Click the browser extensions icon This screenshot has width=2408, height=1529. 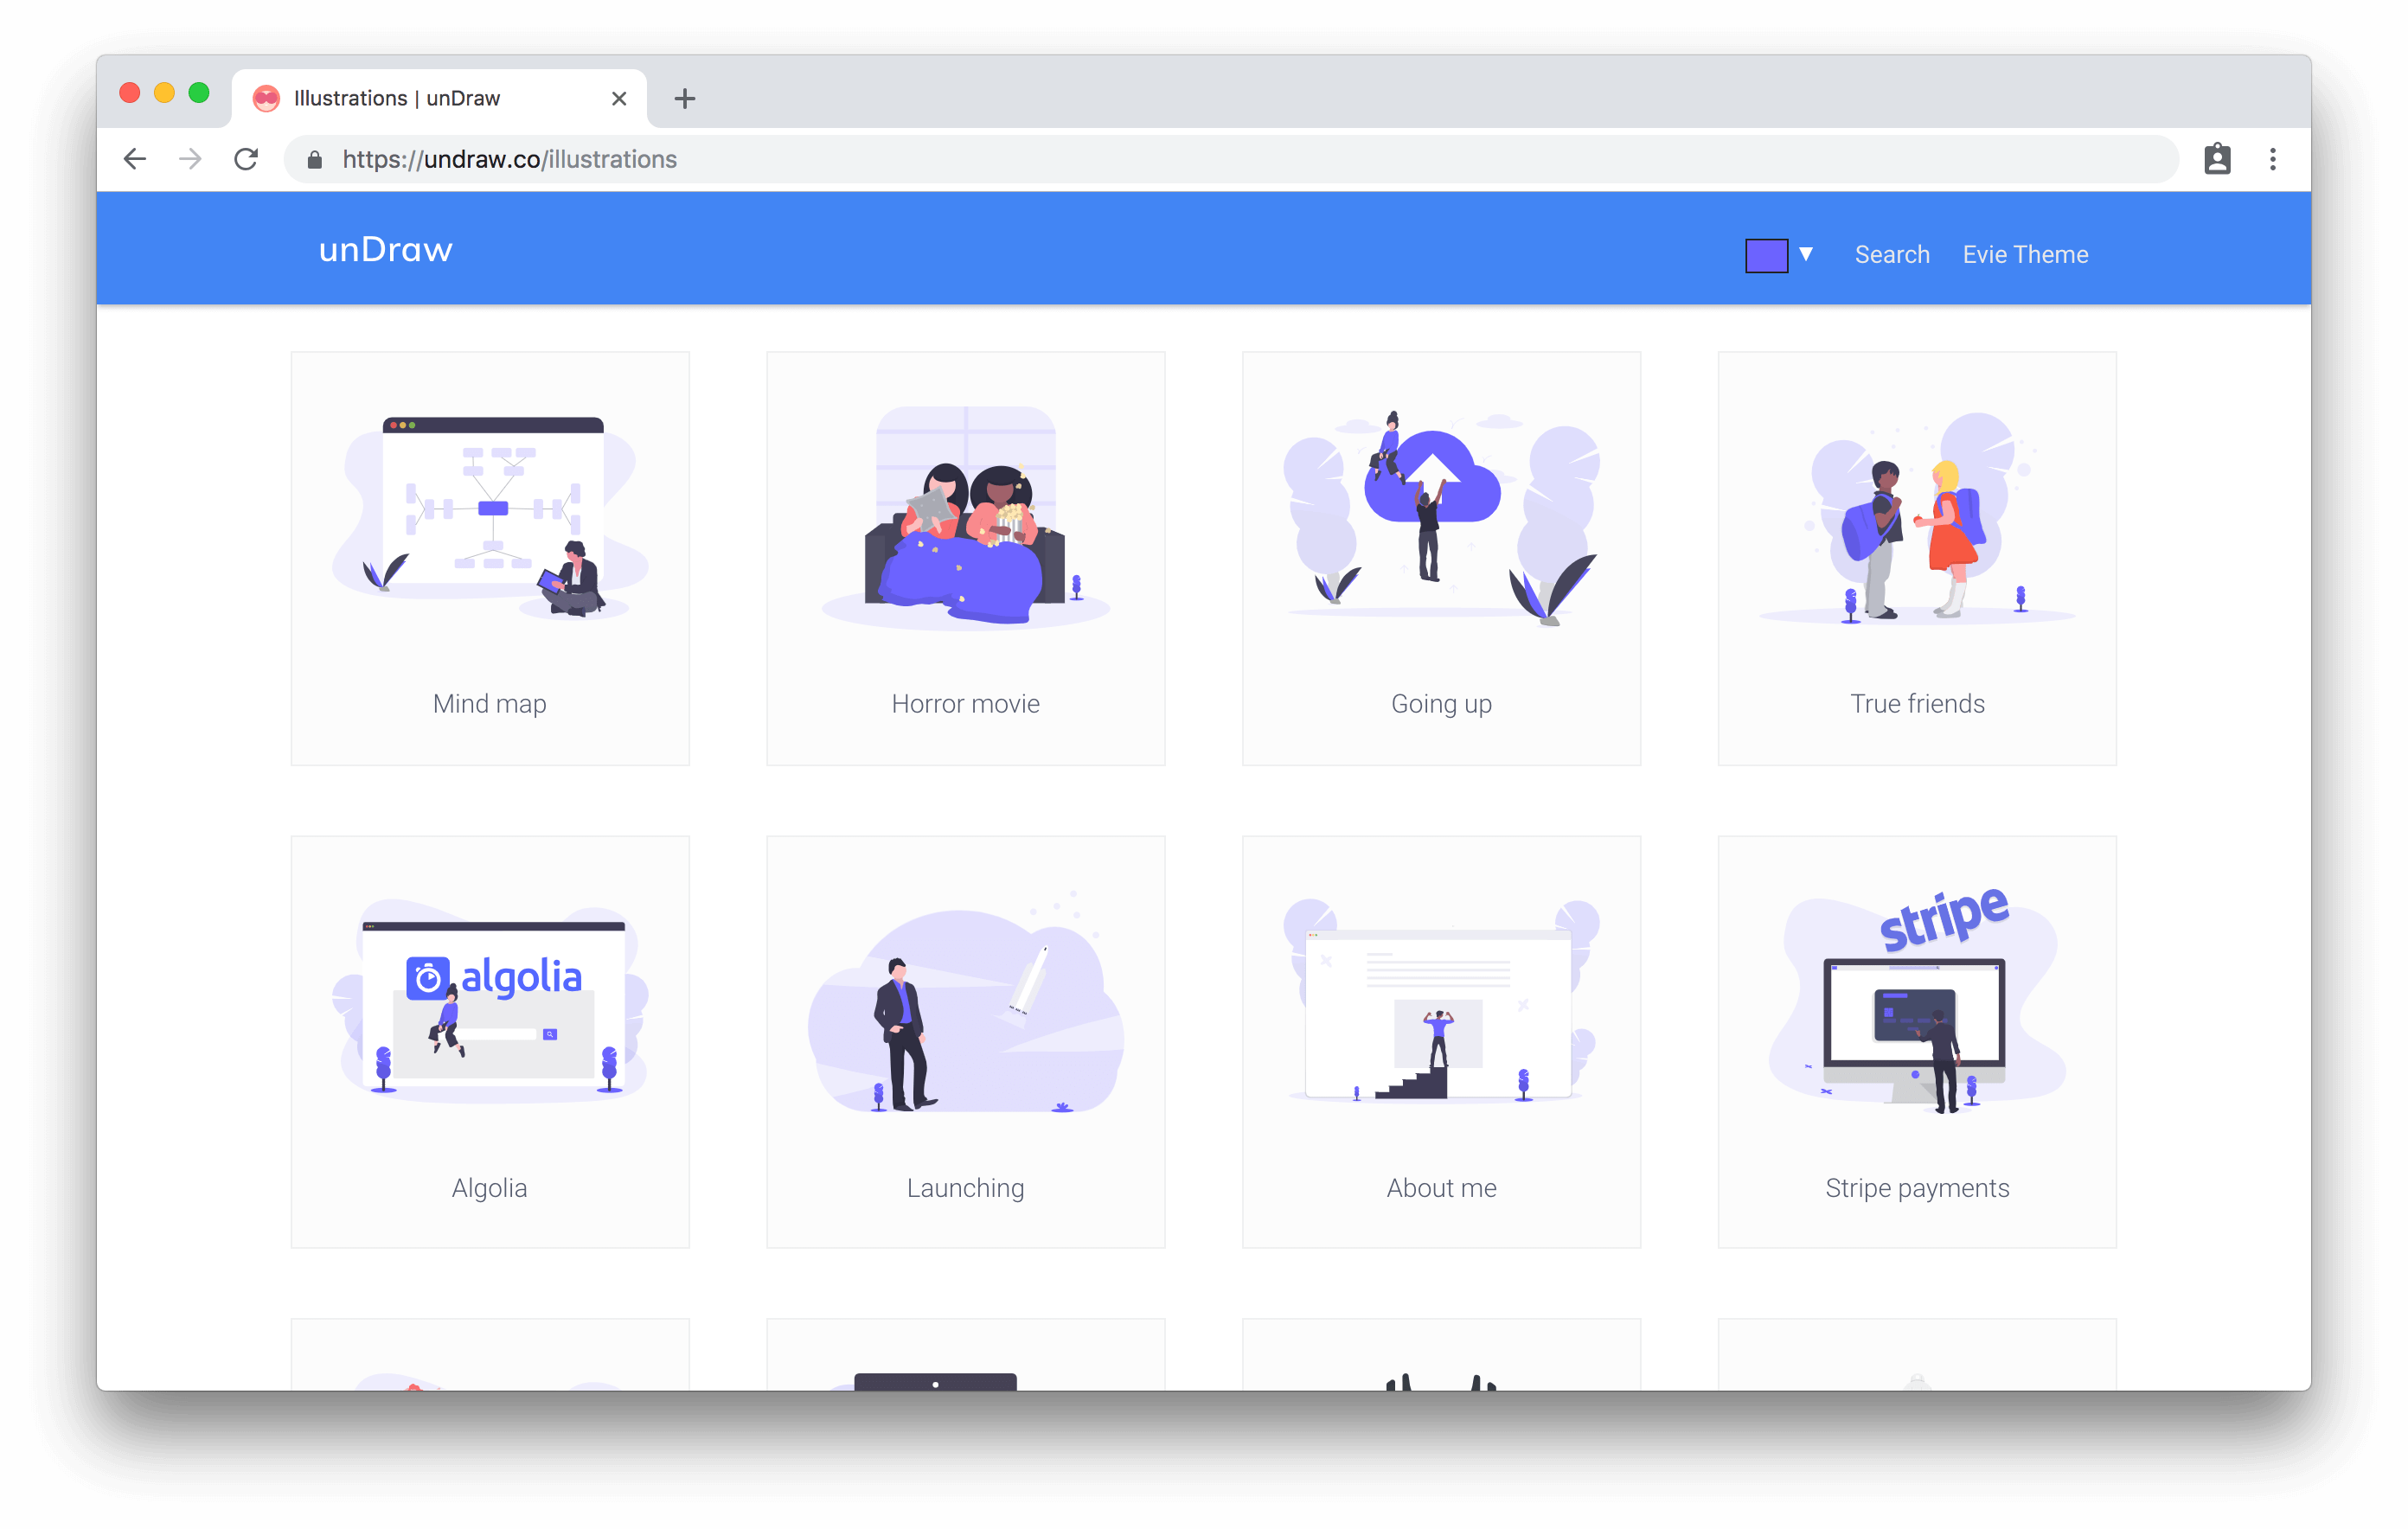(x=2215, y=160)
